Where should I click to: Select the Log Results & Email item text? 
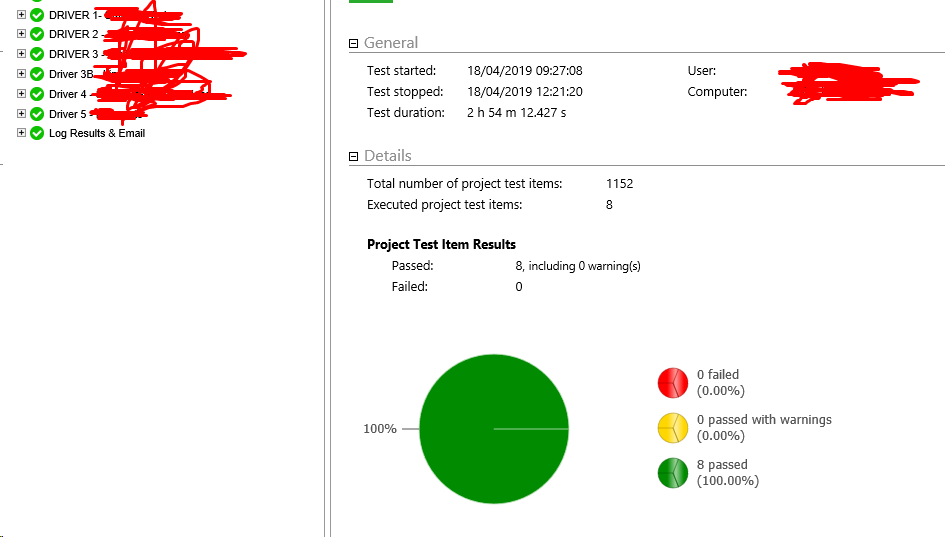click(x=97, y=133)
